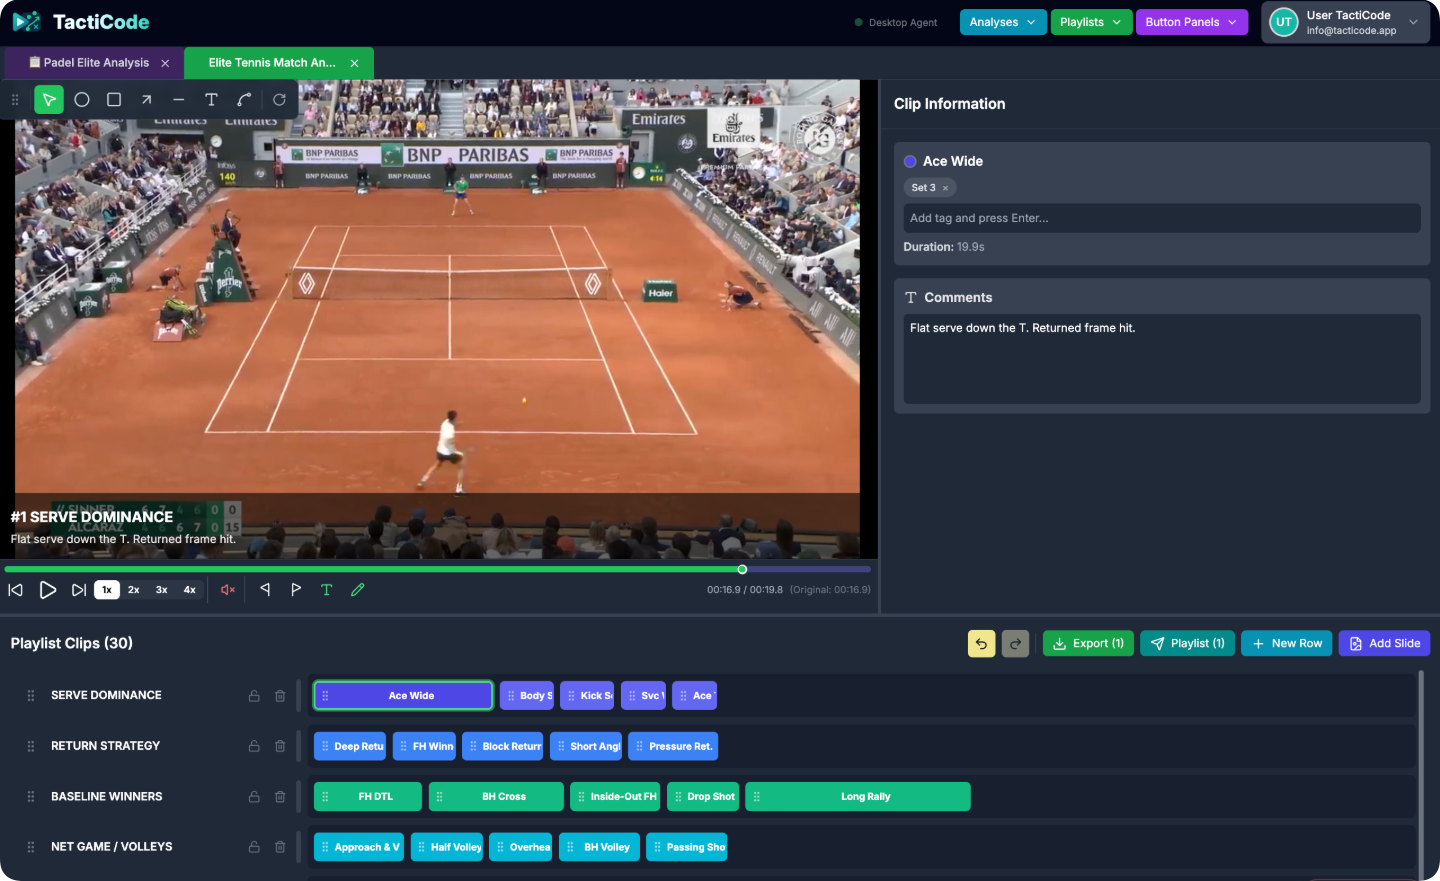Click the drawing toolbar drag handle
This screenshot has width=1440, height=881.
click(15, 100)
